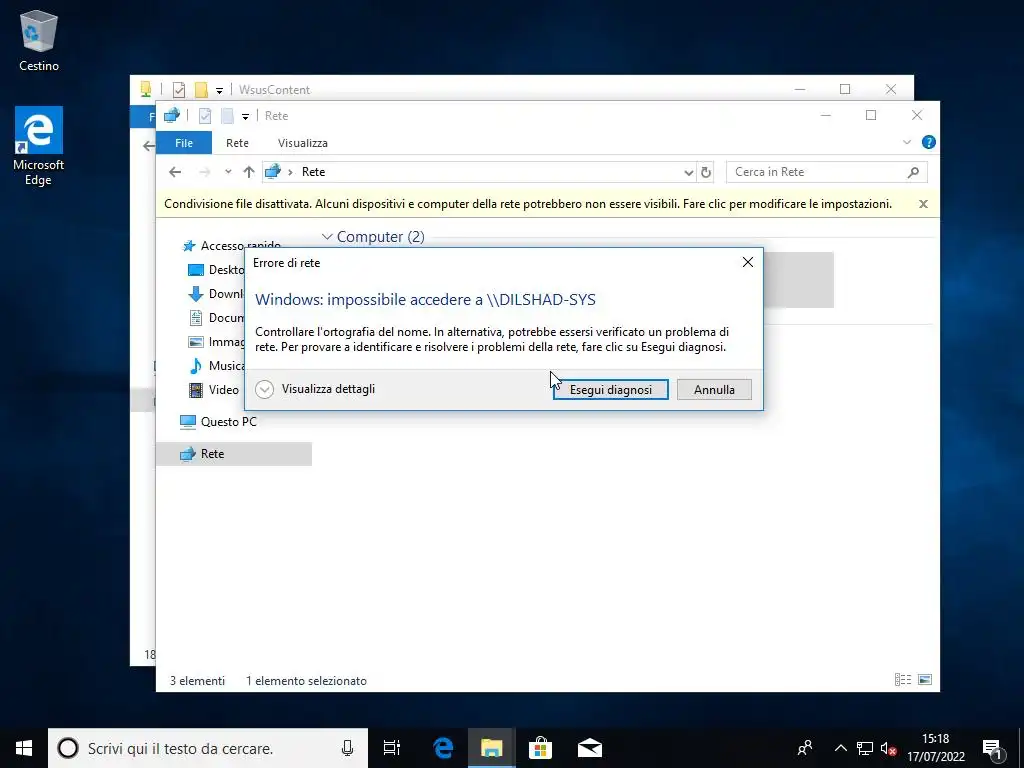Select Rete in the navigation pane
This screenshot has height=768, width=1024.
[234, 454]
